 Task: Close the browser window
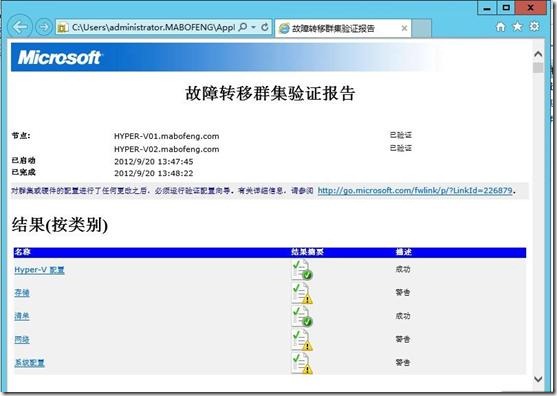click(x=531, y=8)
